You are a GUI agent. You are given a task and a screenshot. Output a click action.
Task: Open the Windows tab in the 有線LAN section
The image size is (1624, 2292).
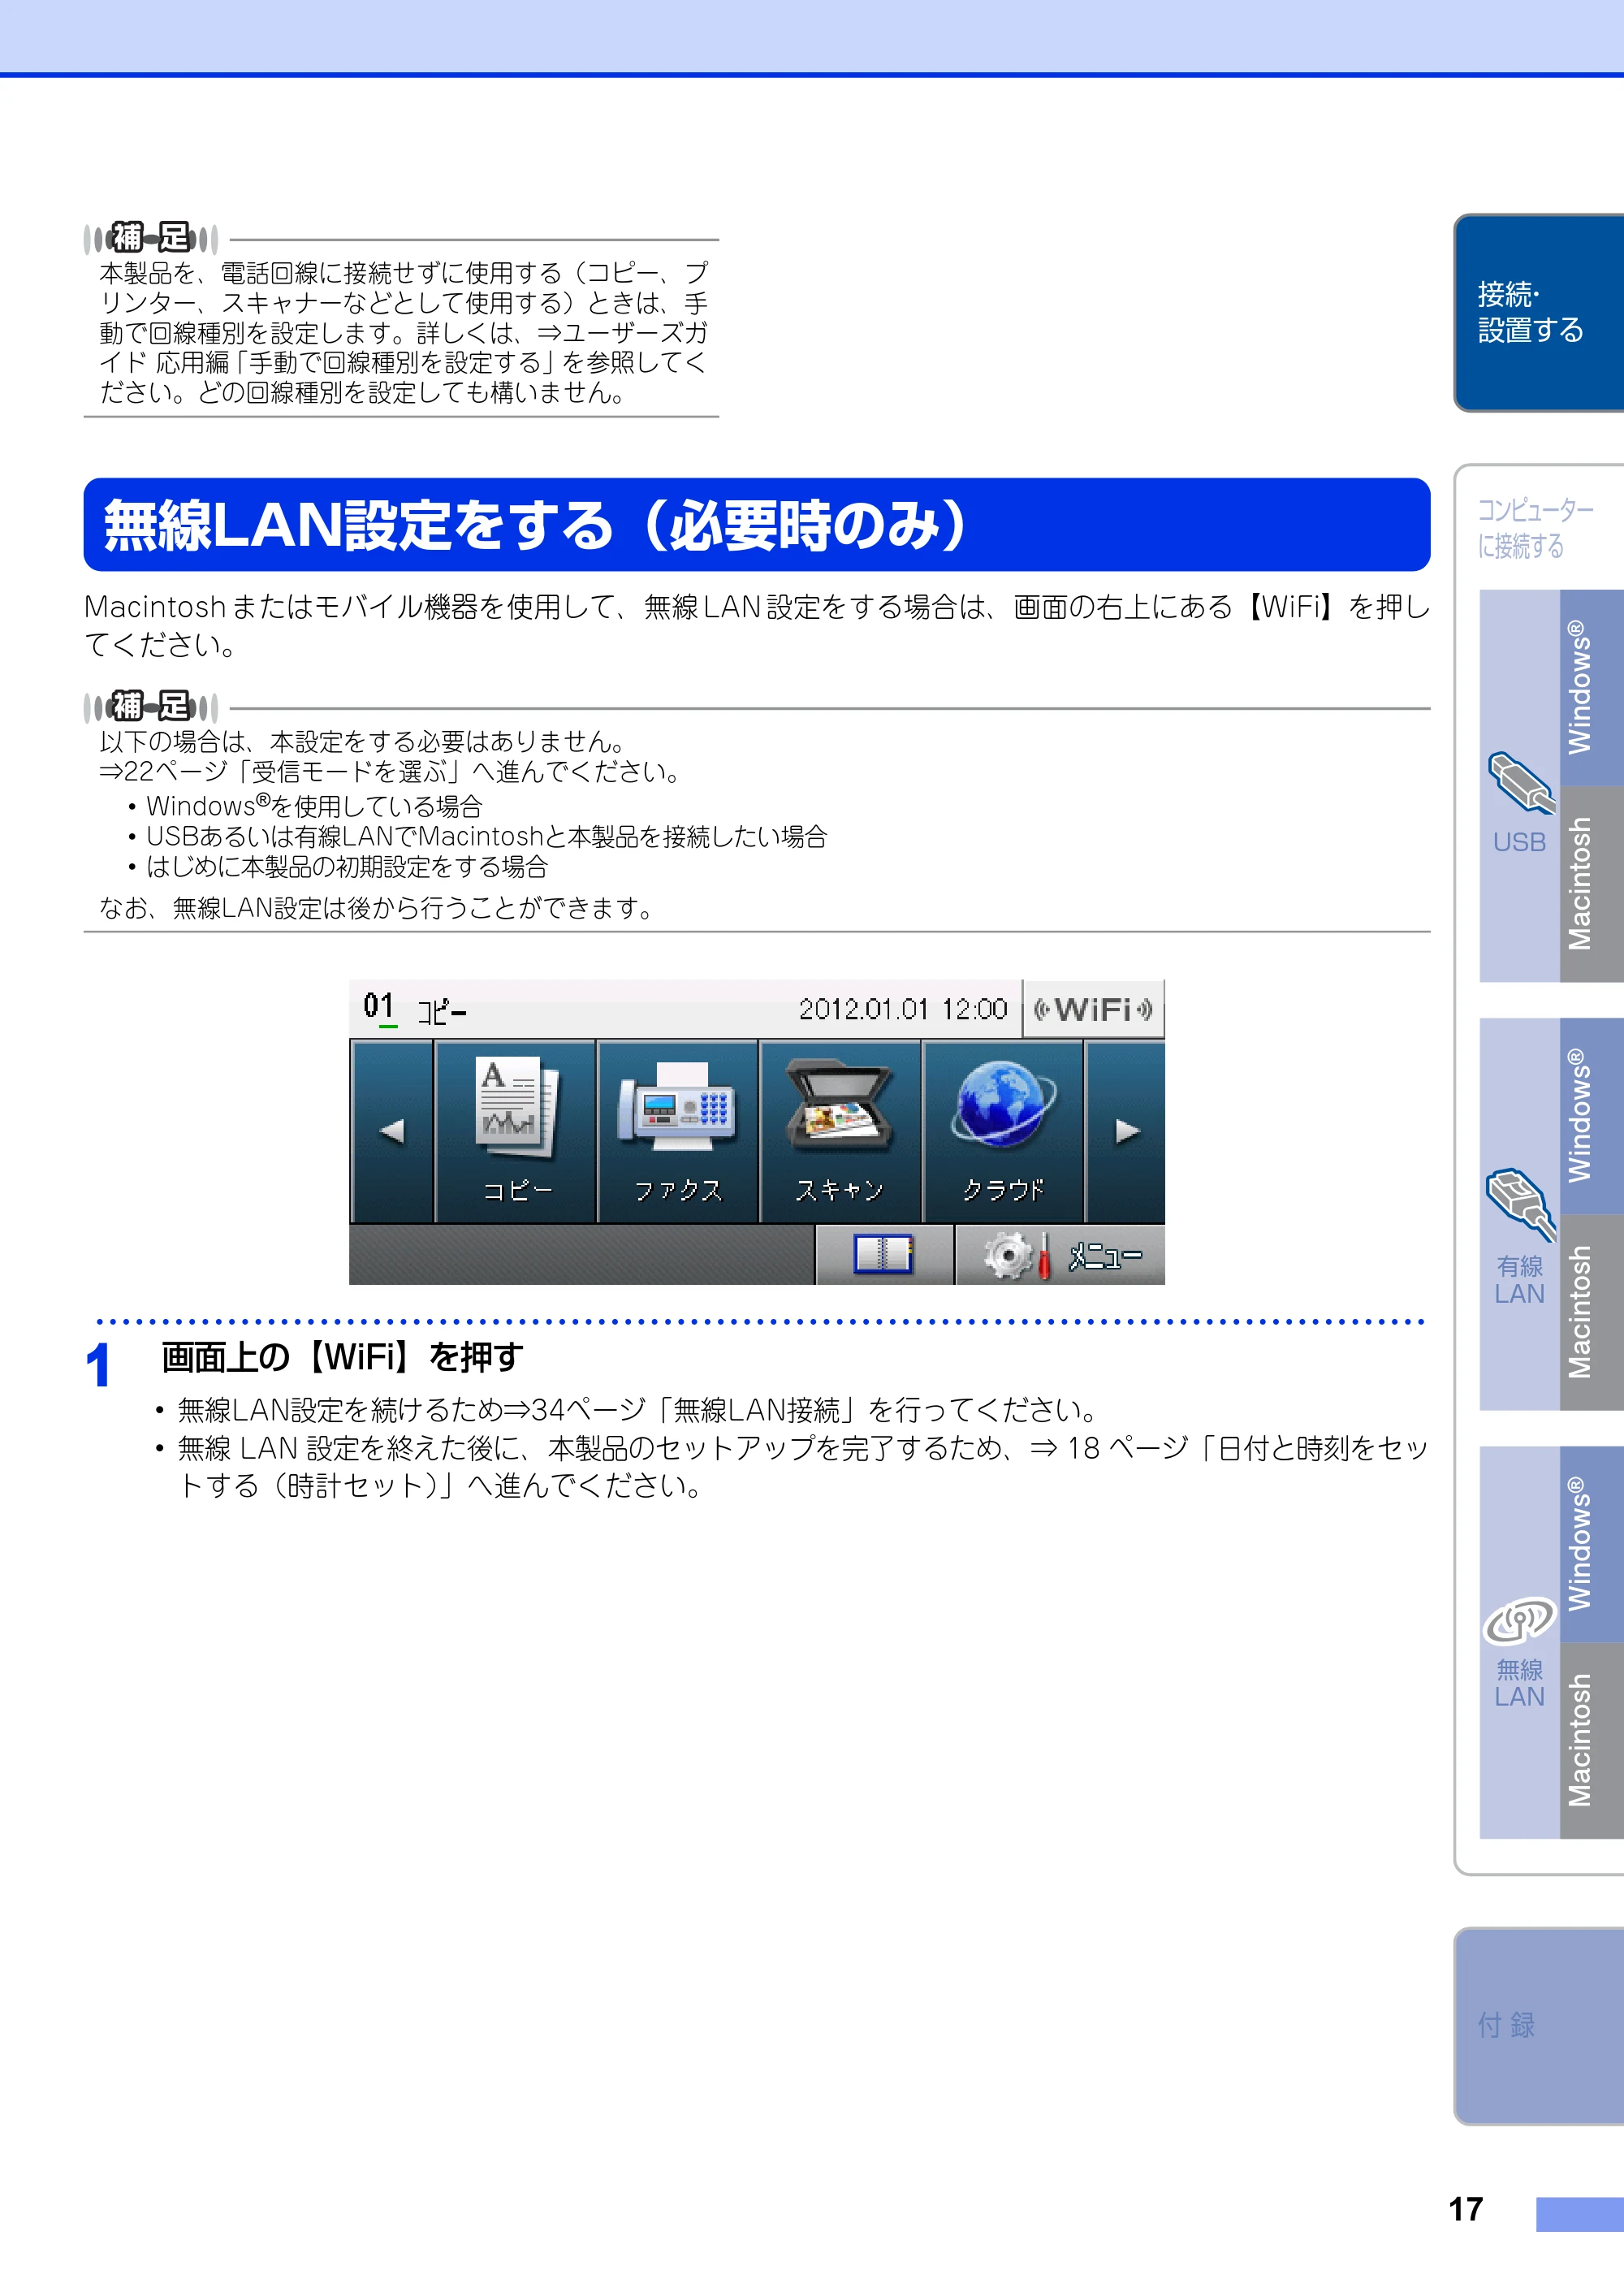tap(1591, 1116)
